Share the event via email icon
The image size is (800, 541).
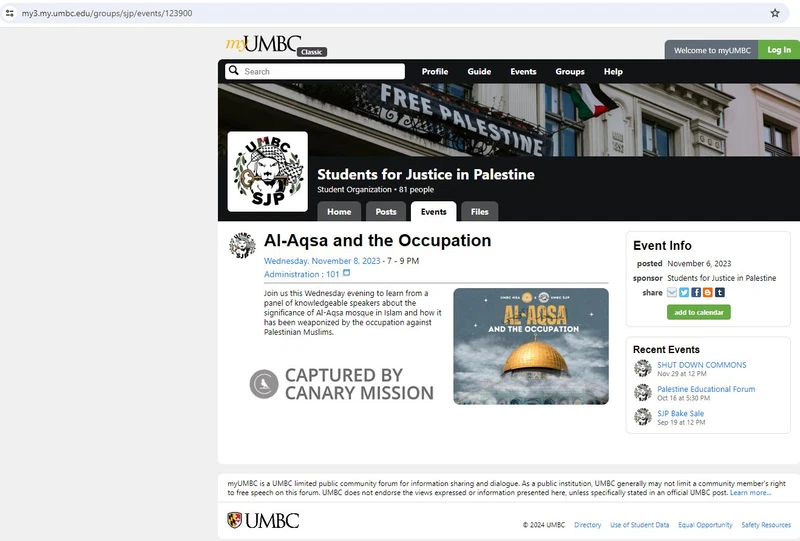point(673,293)
